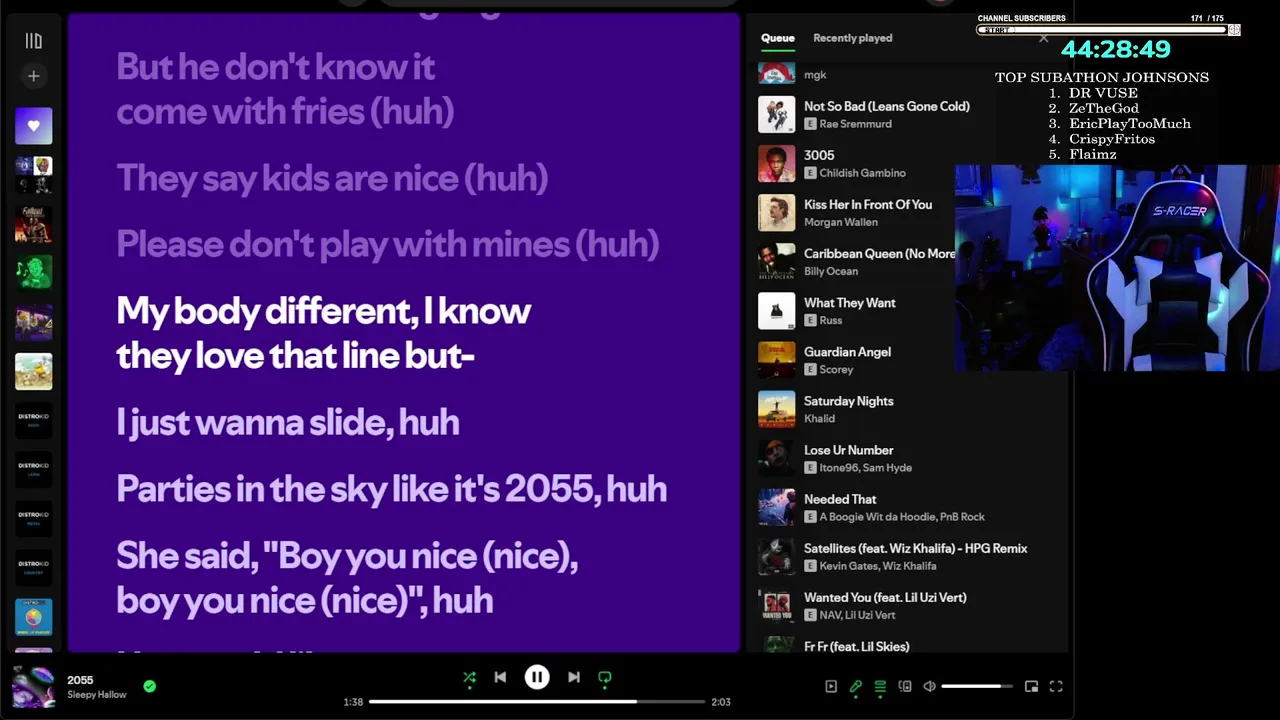Toggle repeat mode

tap(605, 678)
